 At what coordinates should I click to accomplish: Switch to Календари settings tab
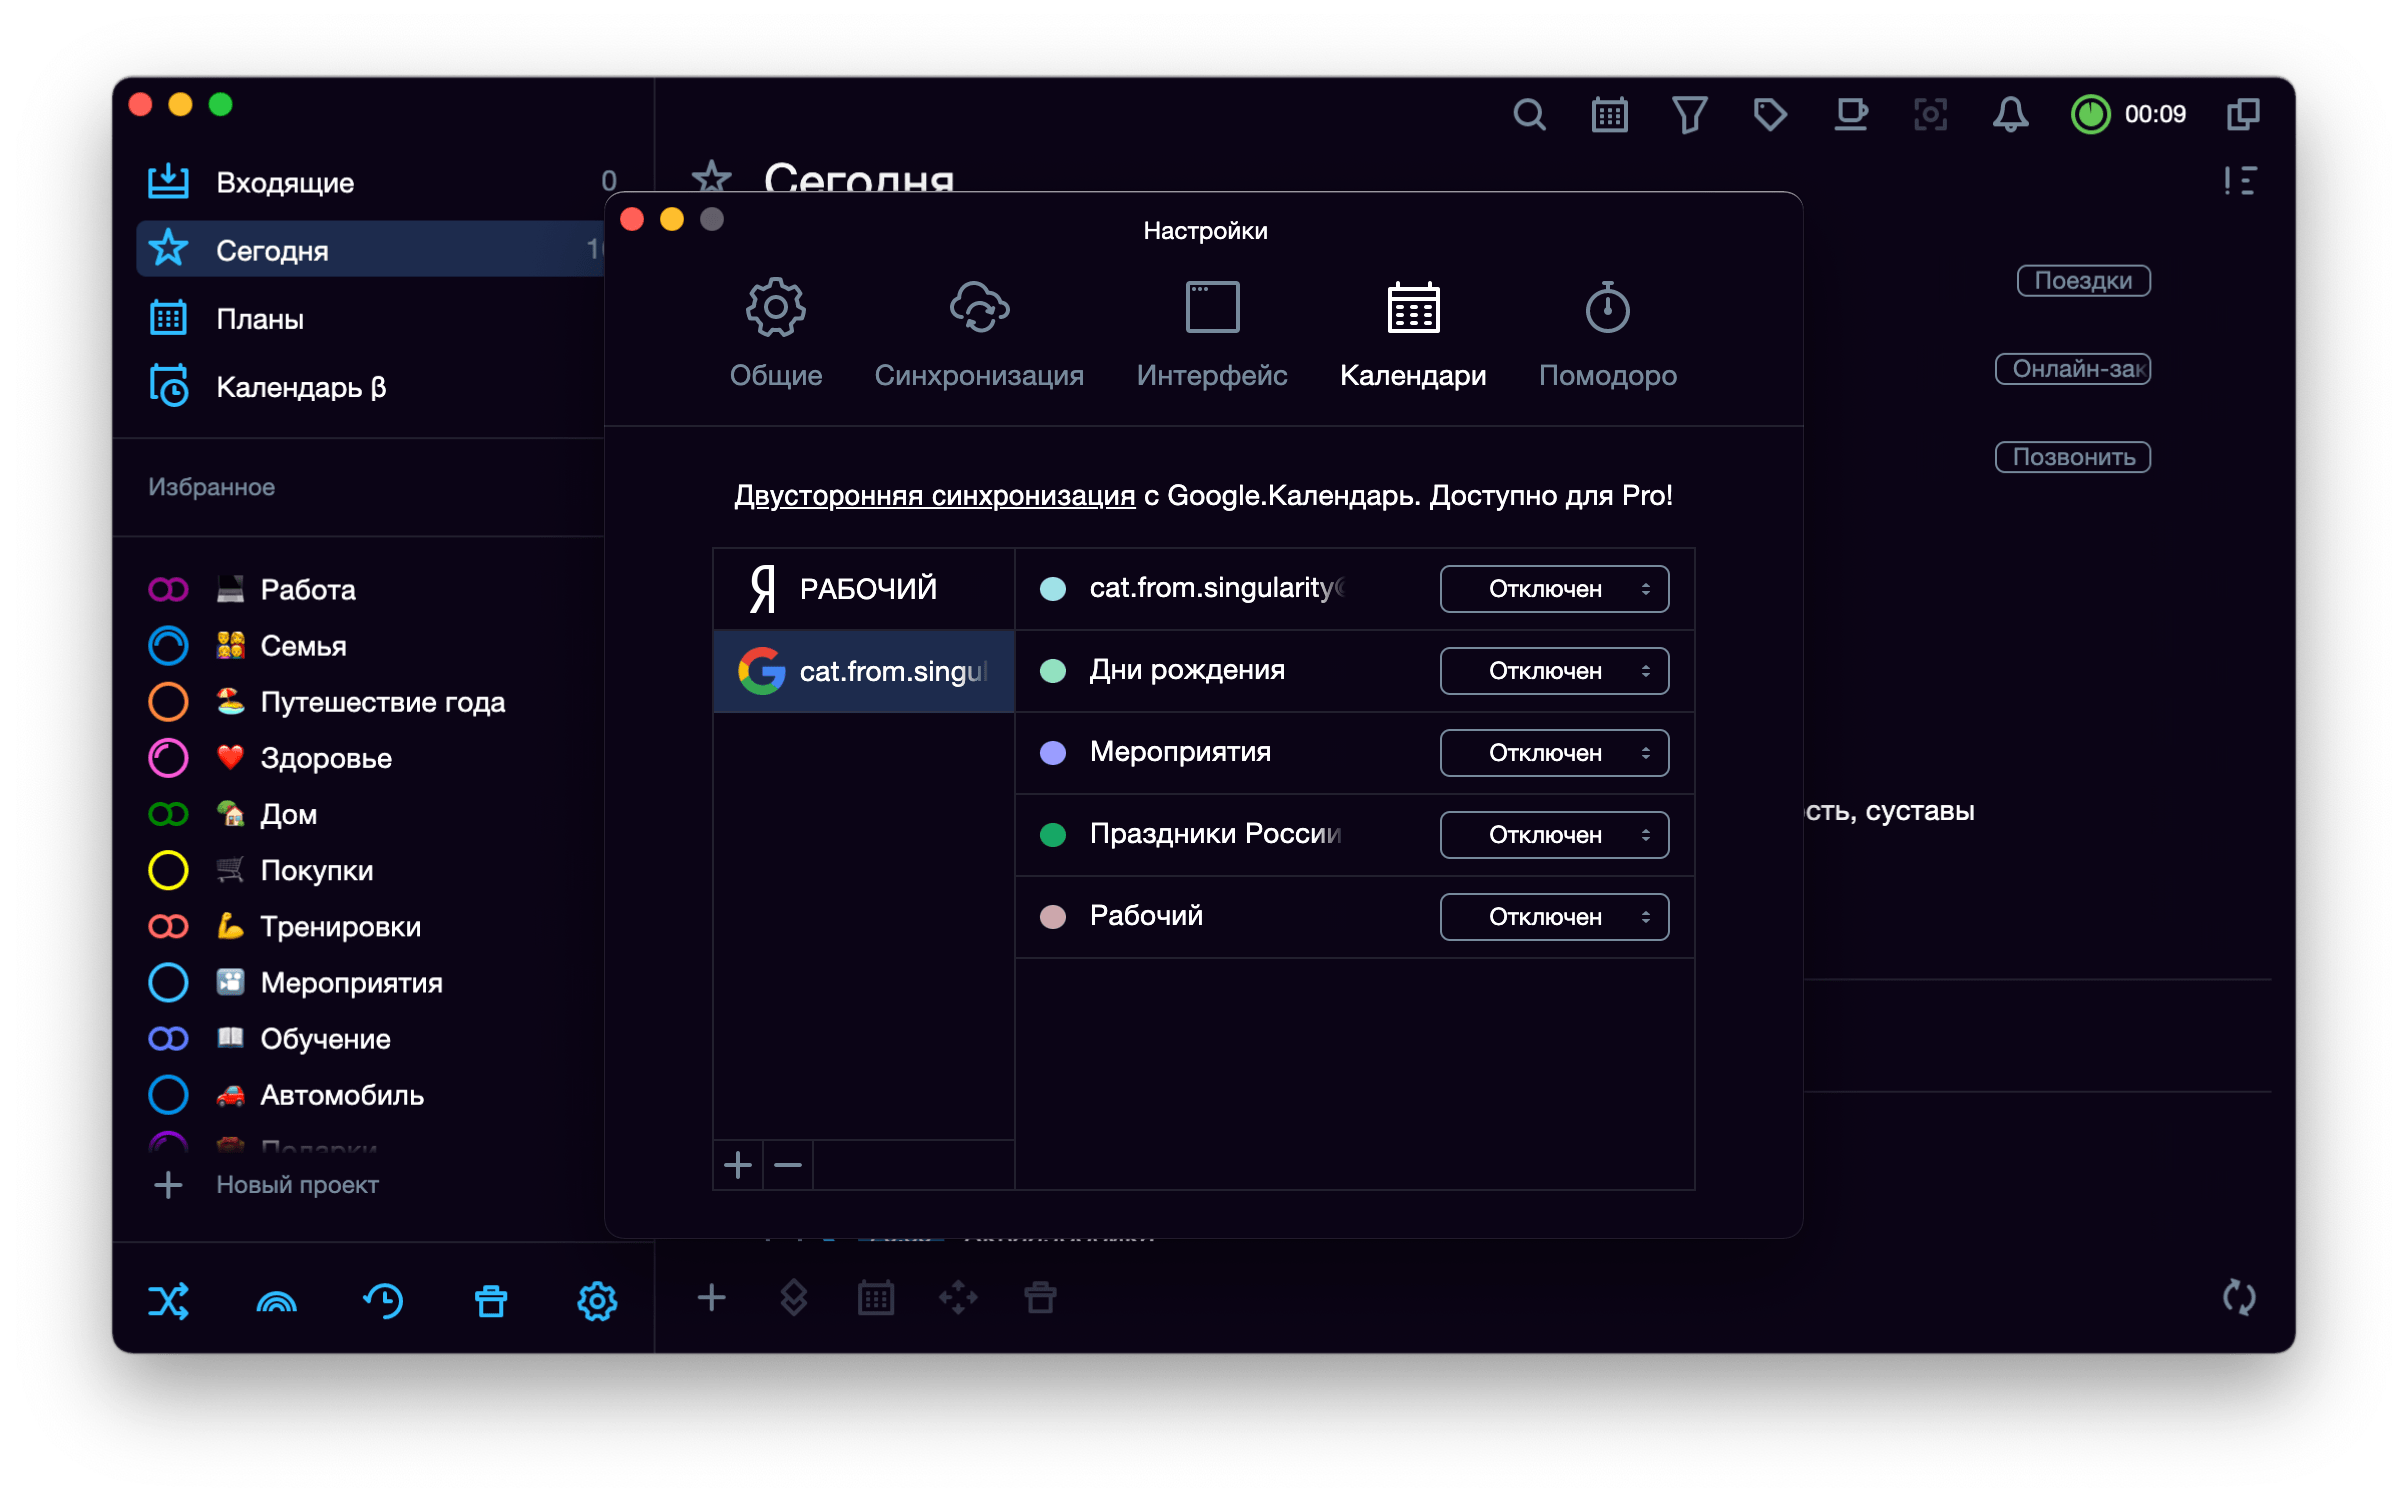pyautogui.click(x=1413, y=334)
